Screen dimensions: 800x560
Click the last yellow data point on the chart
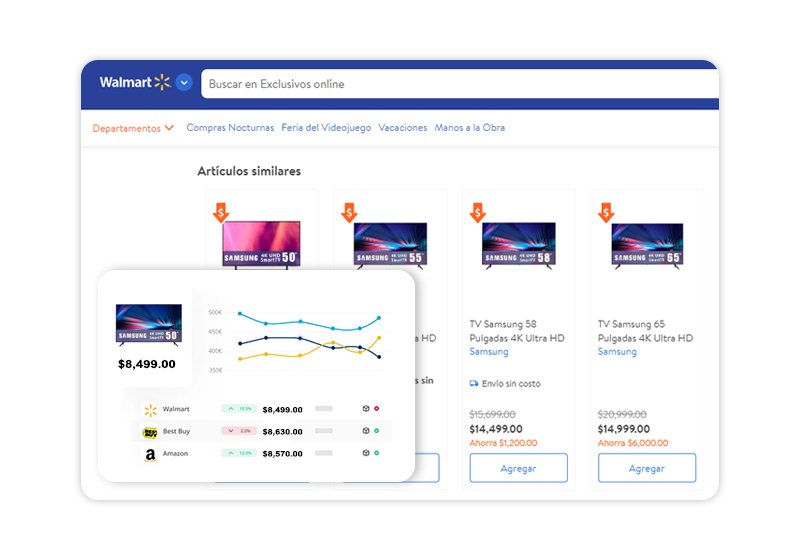379,338
